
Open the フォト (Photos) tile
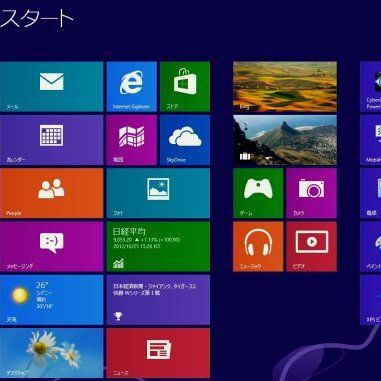coord(158,193)
